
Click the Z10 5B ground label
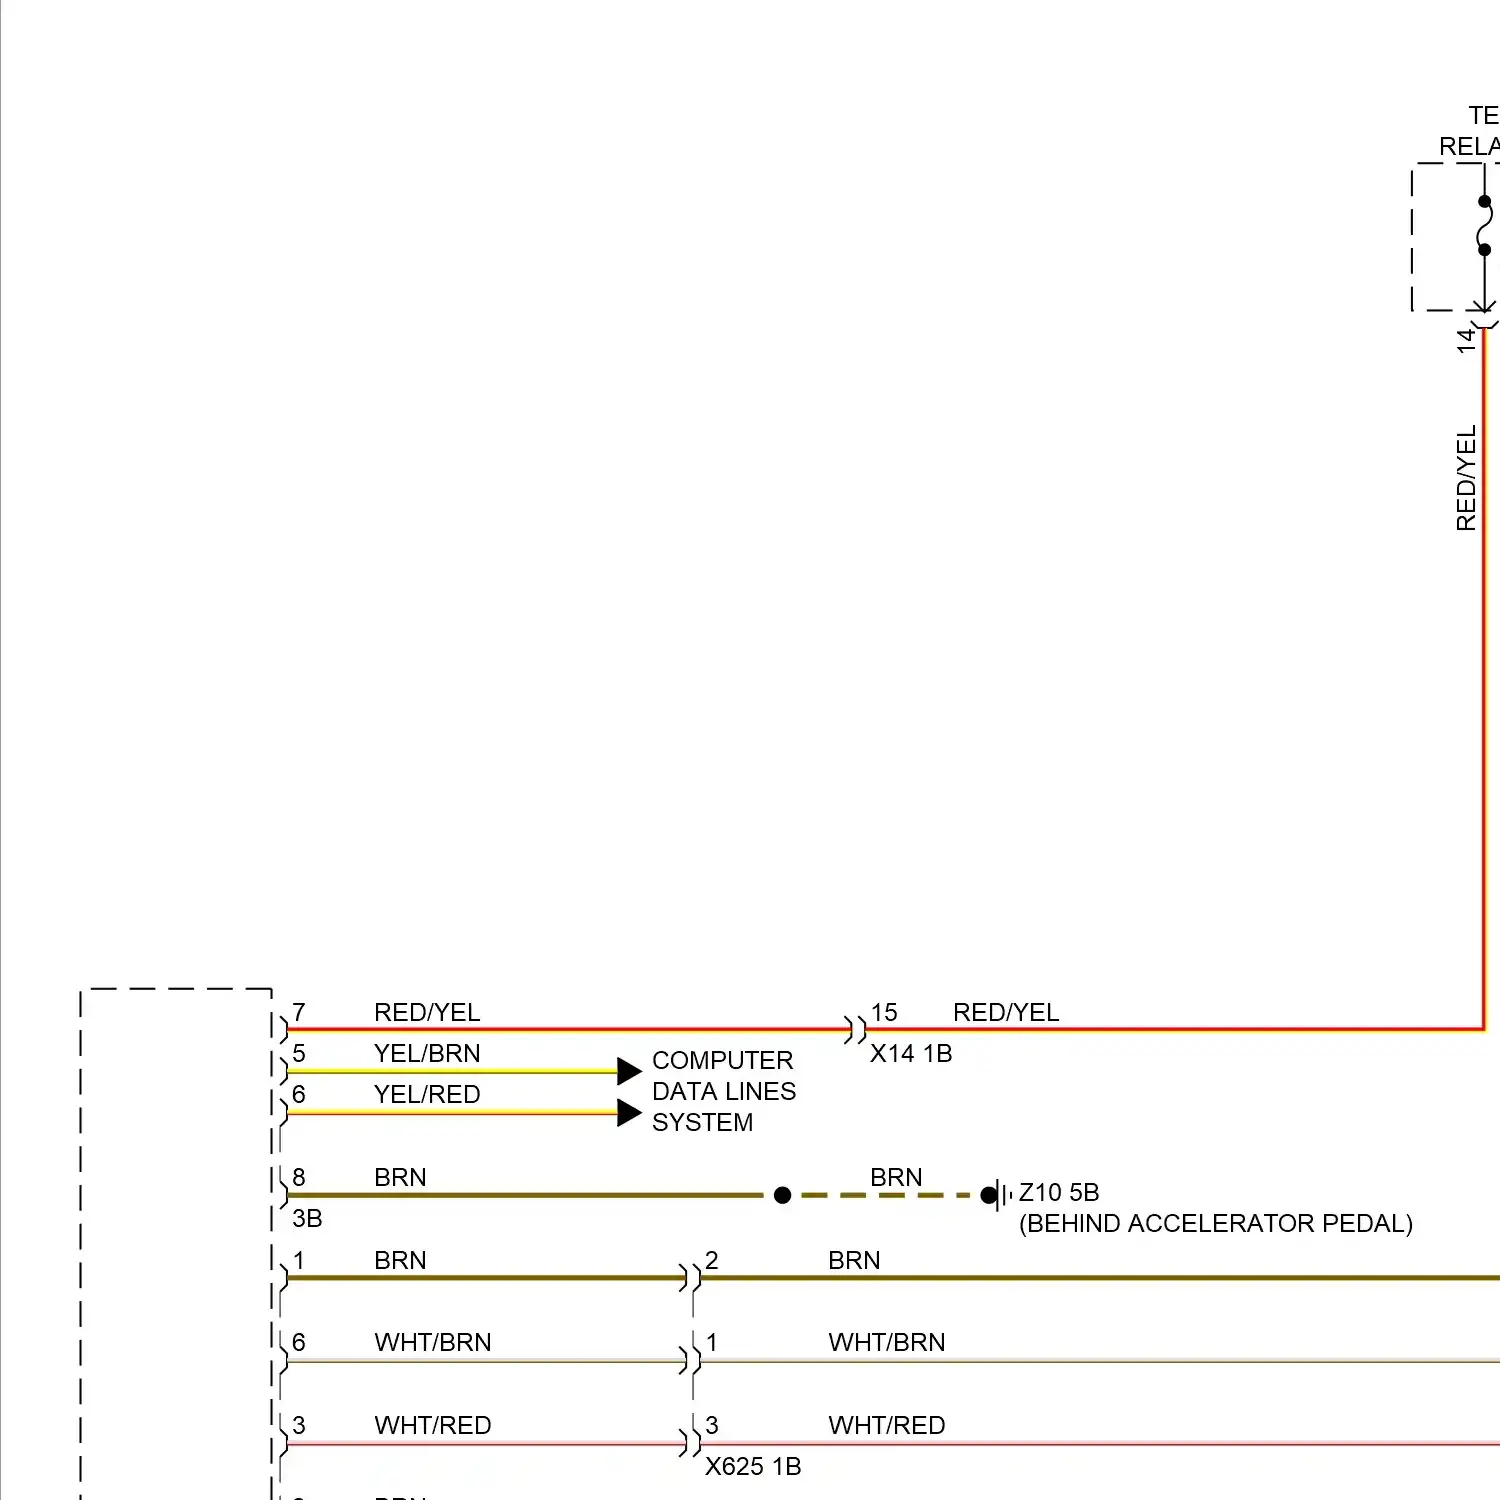tap(1059, 1192)
